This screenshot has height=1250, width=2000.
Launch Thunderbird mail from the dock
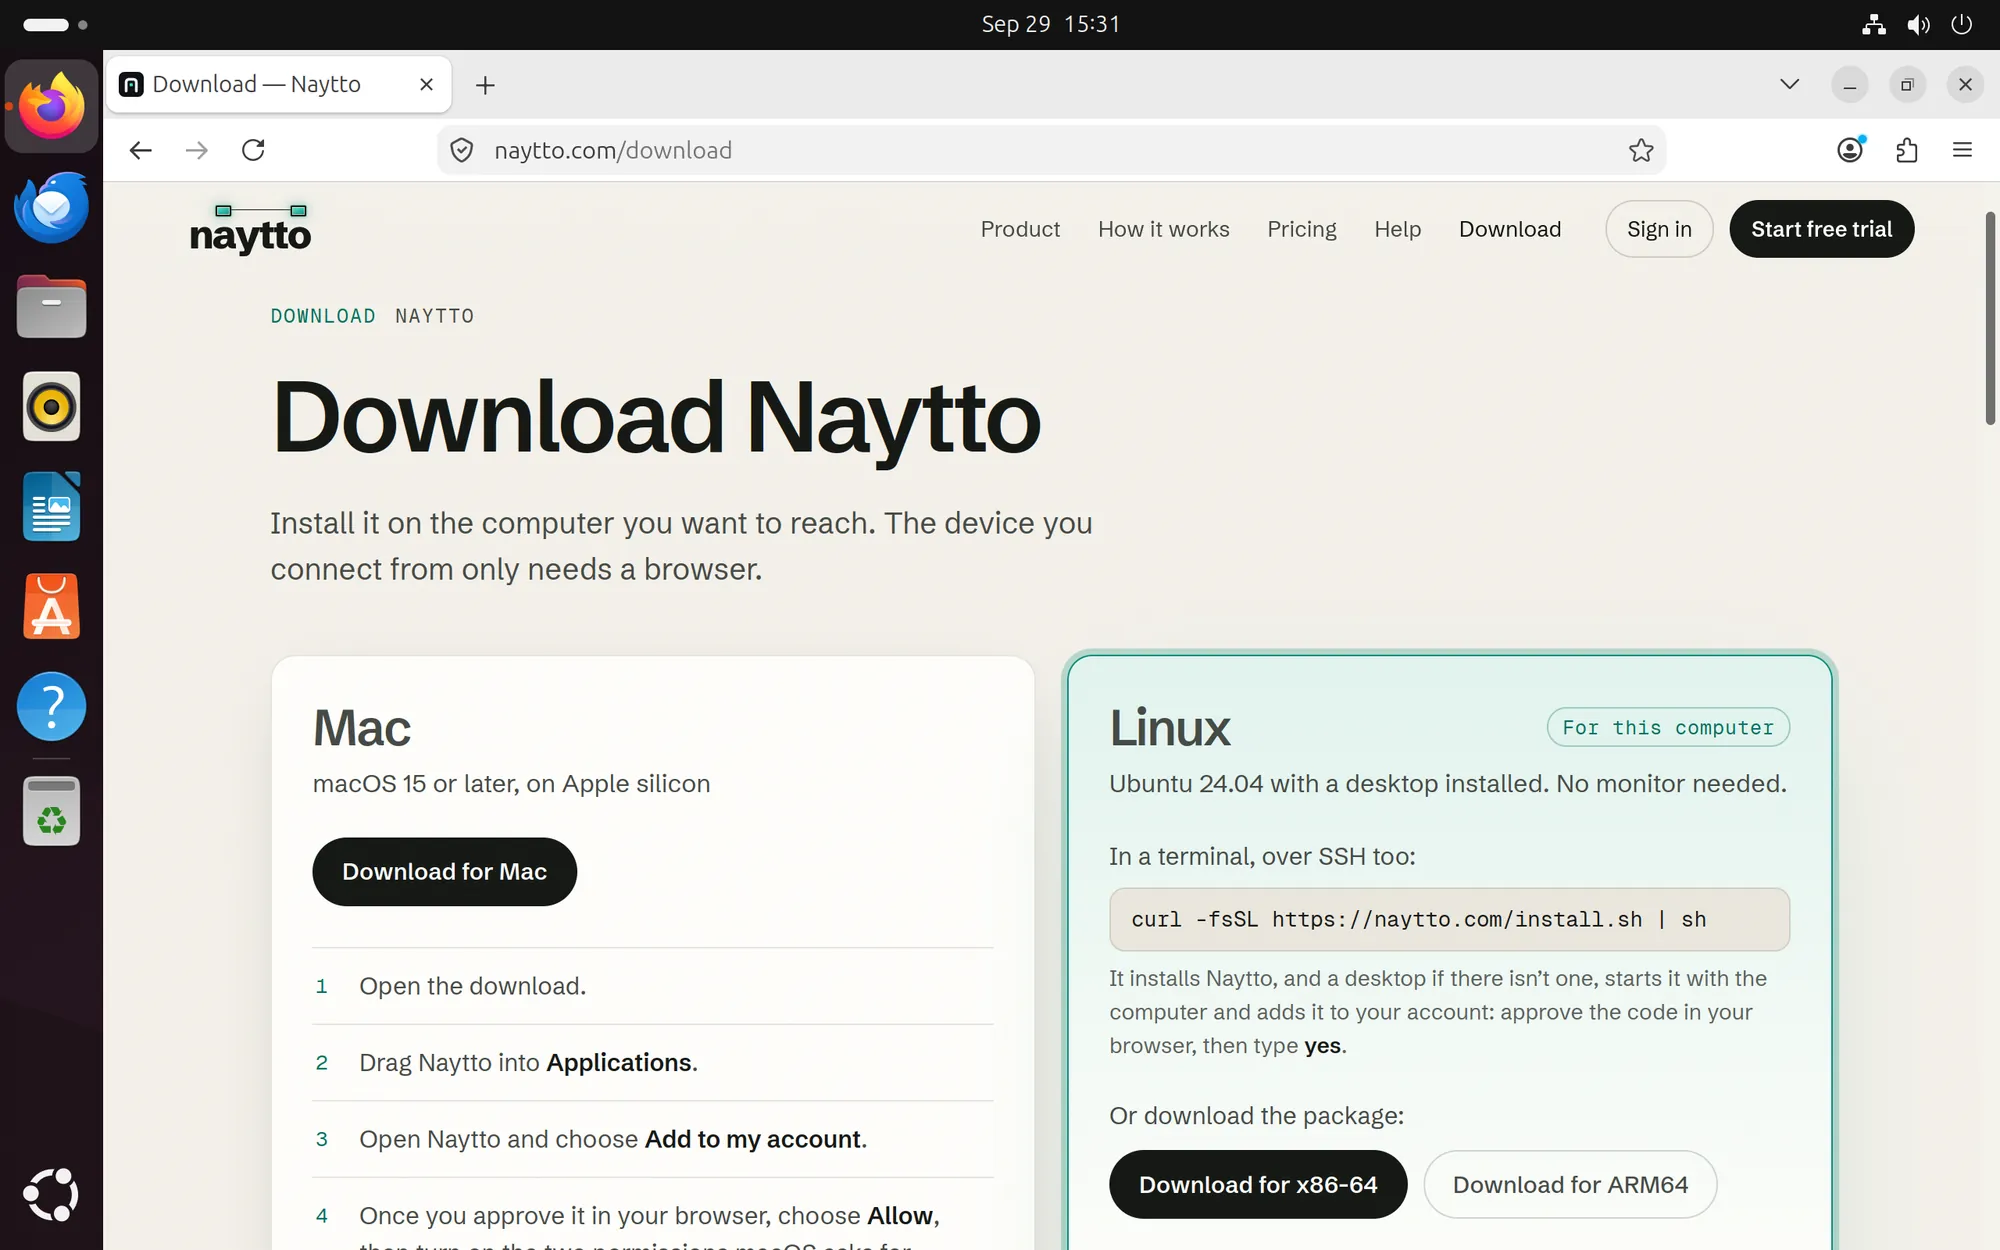tap(51, 207)
